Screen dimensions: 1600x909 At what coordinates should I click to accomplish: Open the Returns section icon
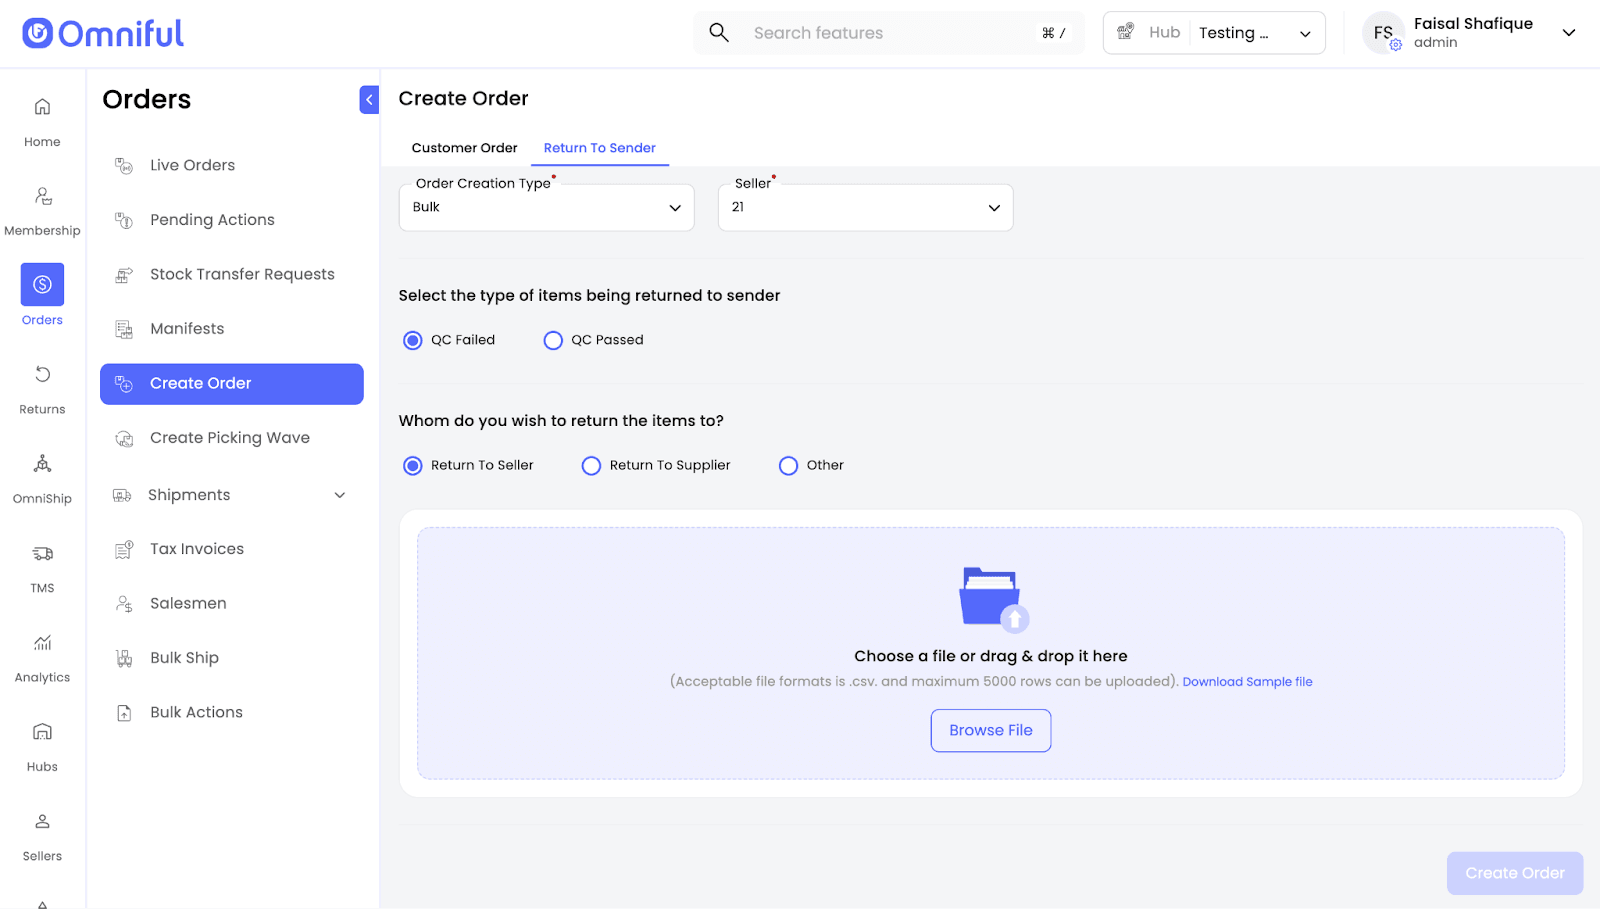point(42,375)
